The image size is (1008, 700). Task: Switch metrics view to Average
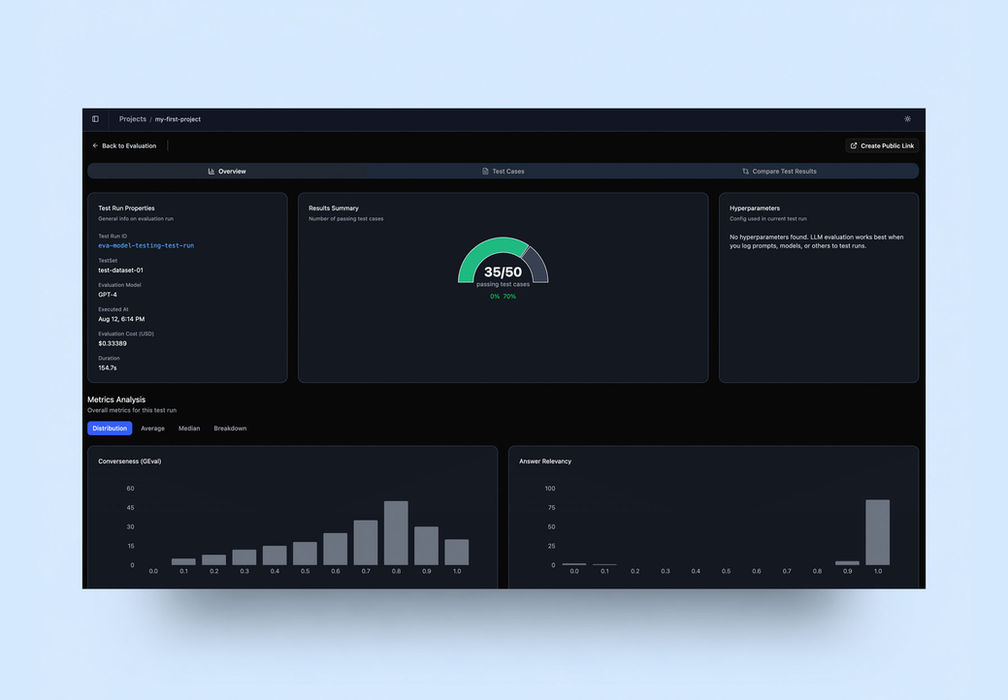pyautogui.click(x=152, y=428)
